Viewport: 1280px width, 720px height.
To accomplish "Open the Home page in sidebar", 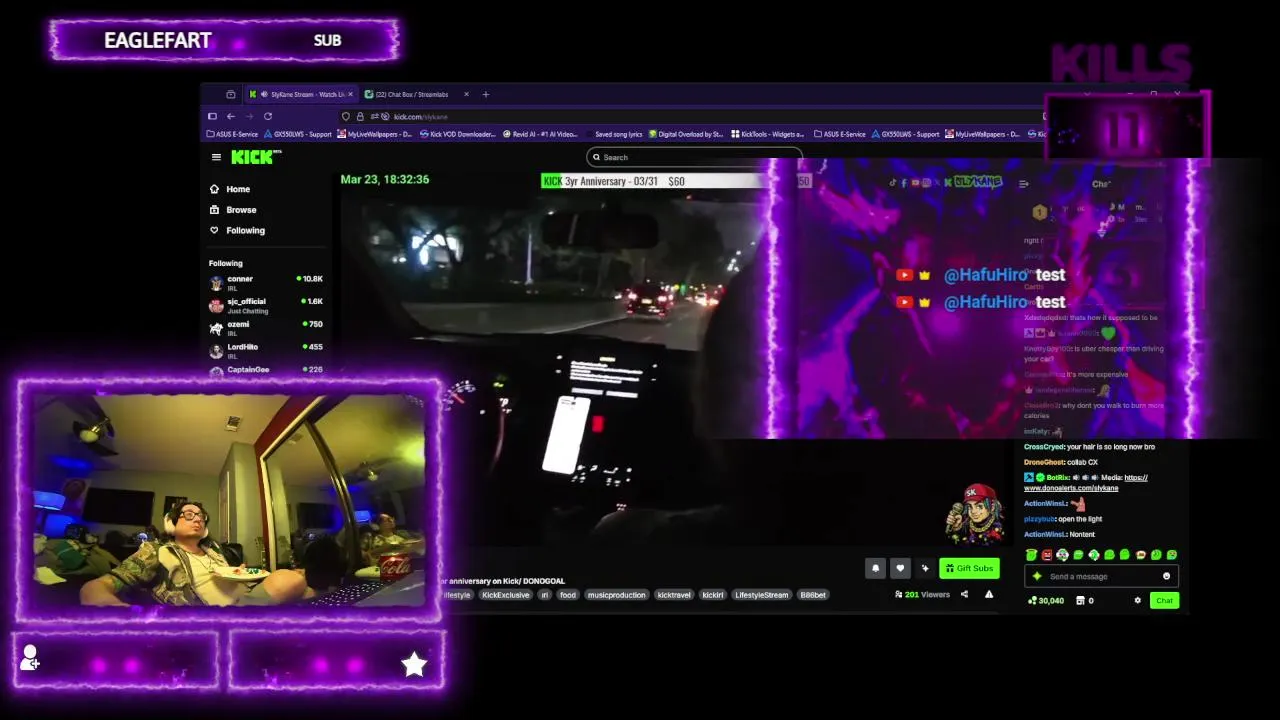I will coord(230,189).
